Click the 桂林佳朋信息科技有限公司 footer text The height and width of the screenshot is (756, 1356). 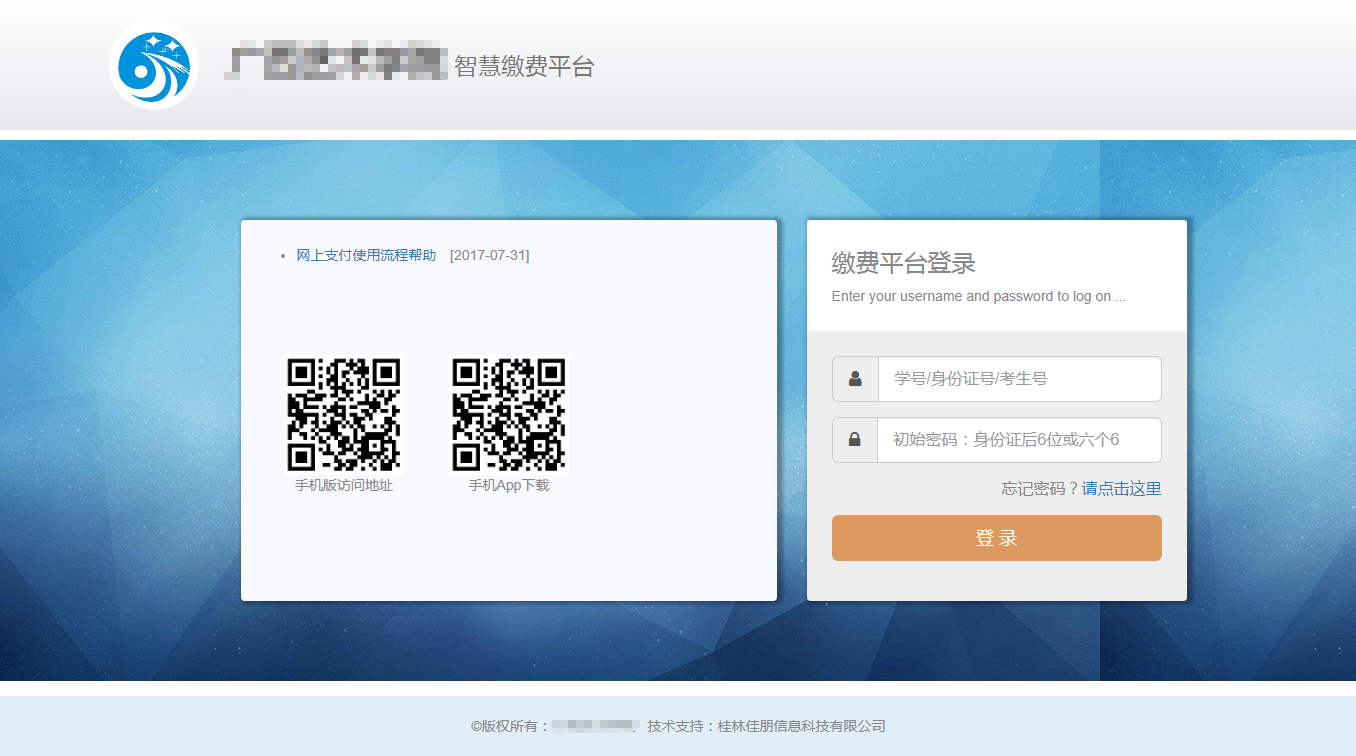tap(801, 726)
